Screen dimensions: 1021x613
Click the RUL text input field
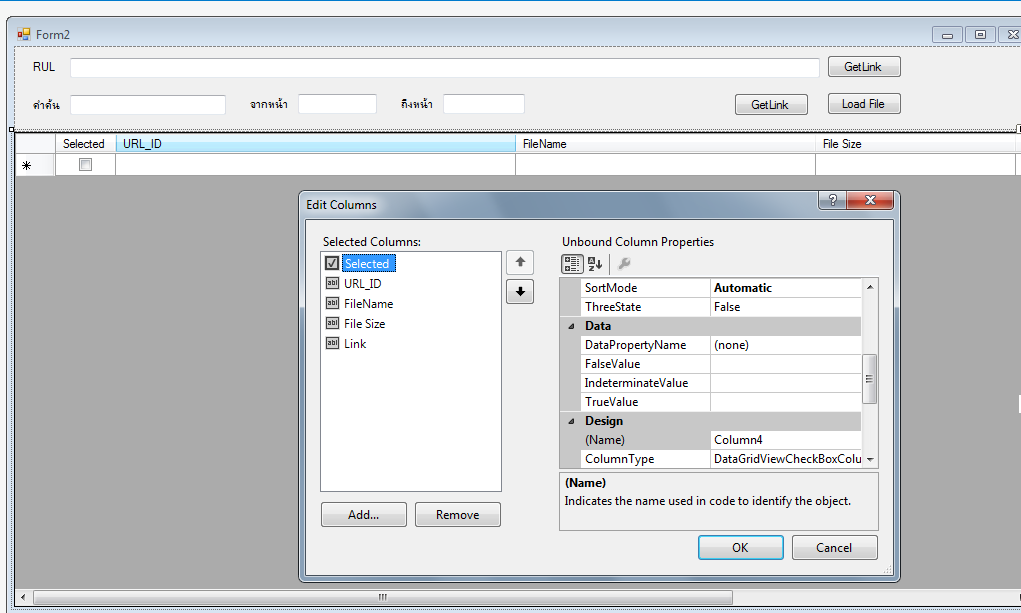tap(445, 68)
